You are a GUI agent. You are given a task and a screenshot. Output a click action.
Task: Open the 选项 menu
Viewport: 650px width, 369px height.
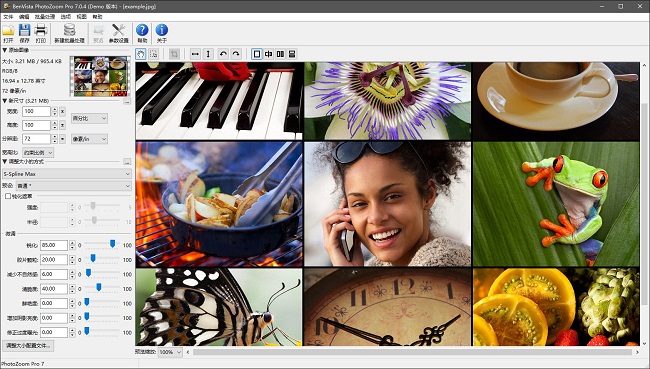coord(66,17)
